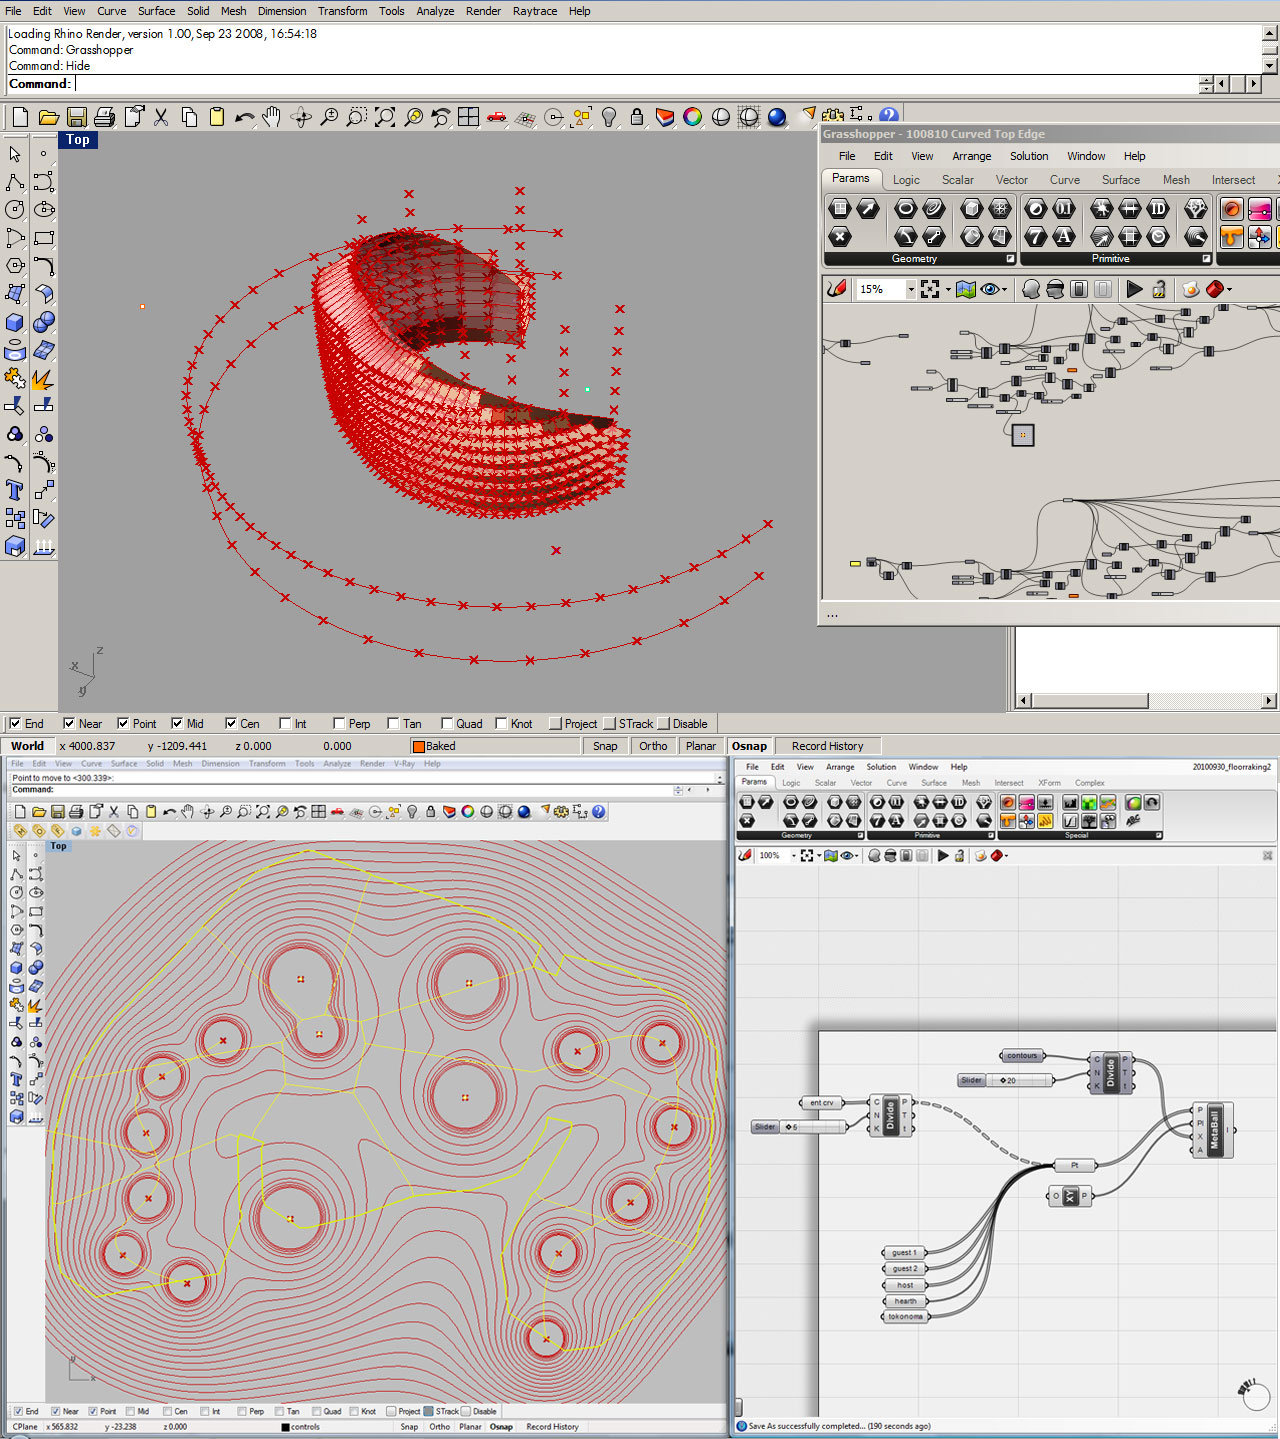Open the 15% zoom dropdown in upper Grasshopper
The image size is (1280, 1439).
(x=911, y=290)
